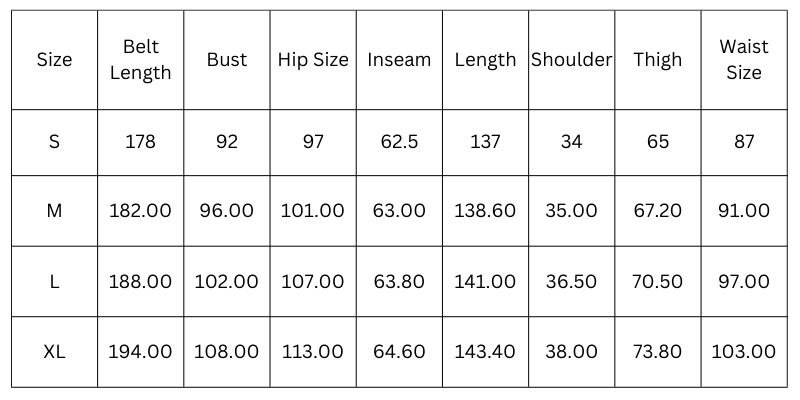Select the inseam value 62.5
The width and height of the screenshot is (800, 400).
[x=399, y=142]
